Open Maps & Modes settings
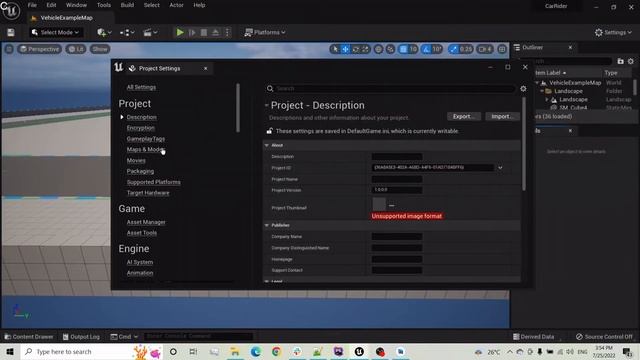Screen dimensions: 640x360 [145, 149]
